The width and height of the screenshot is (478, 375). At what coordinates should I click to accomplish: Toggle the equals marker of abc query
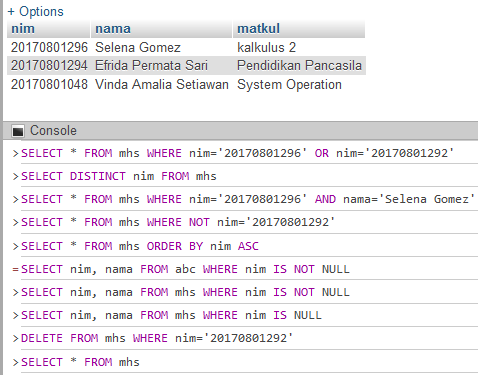[x=15, y=269]
